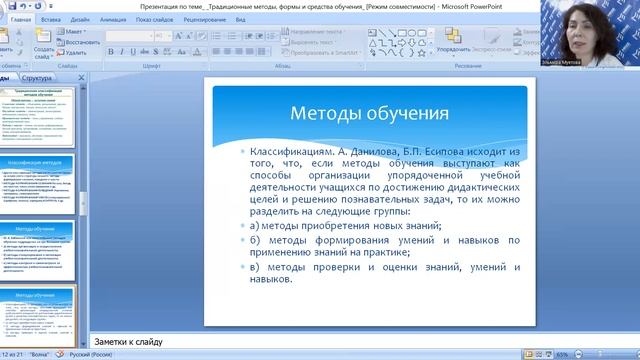
Task: Open the Вставка ribbon tab
Action: (x=51, y=20)
